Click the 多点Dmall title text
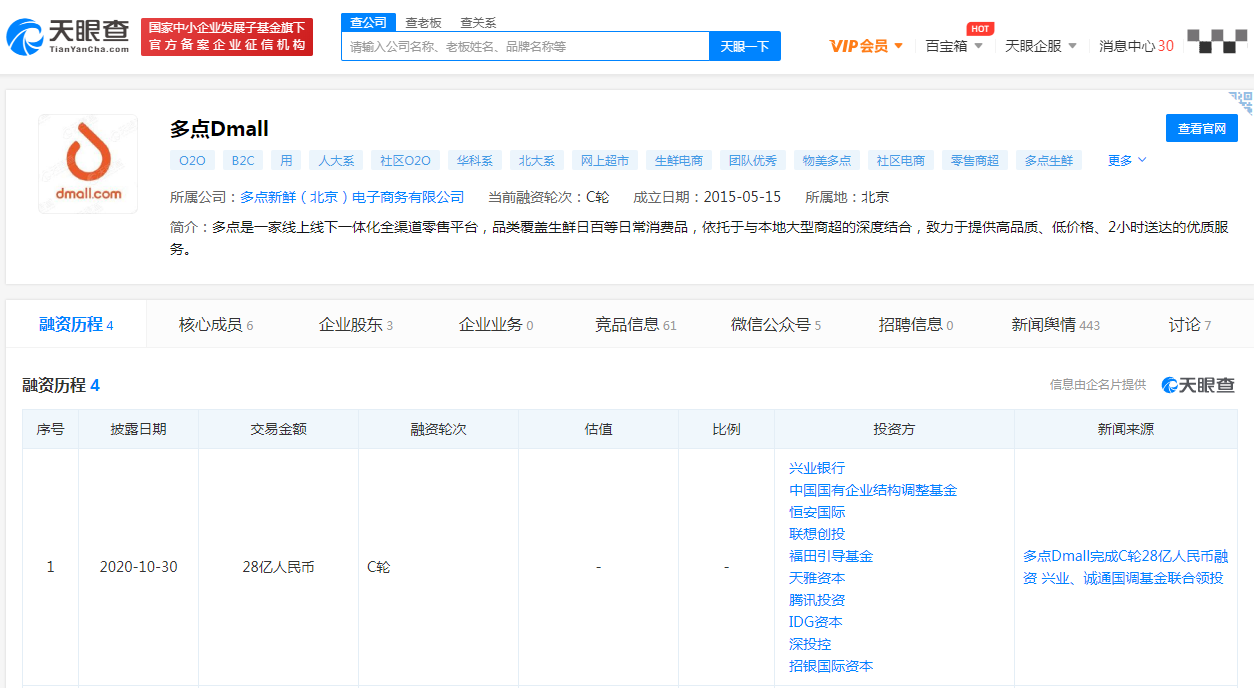Image resolution: width=1254 pixels, height=688 pixels. [x=219, y=128]
